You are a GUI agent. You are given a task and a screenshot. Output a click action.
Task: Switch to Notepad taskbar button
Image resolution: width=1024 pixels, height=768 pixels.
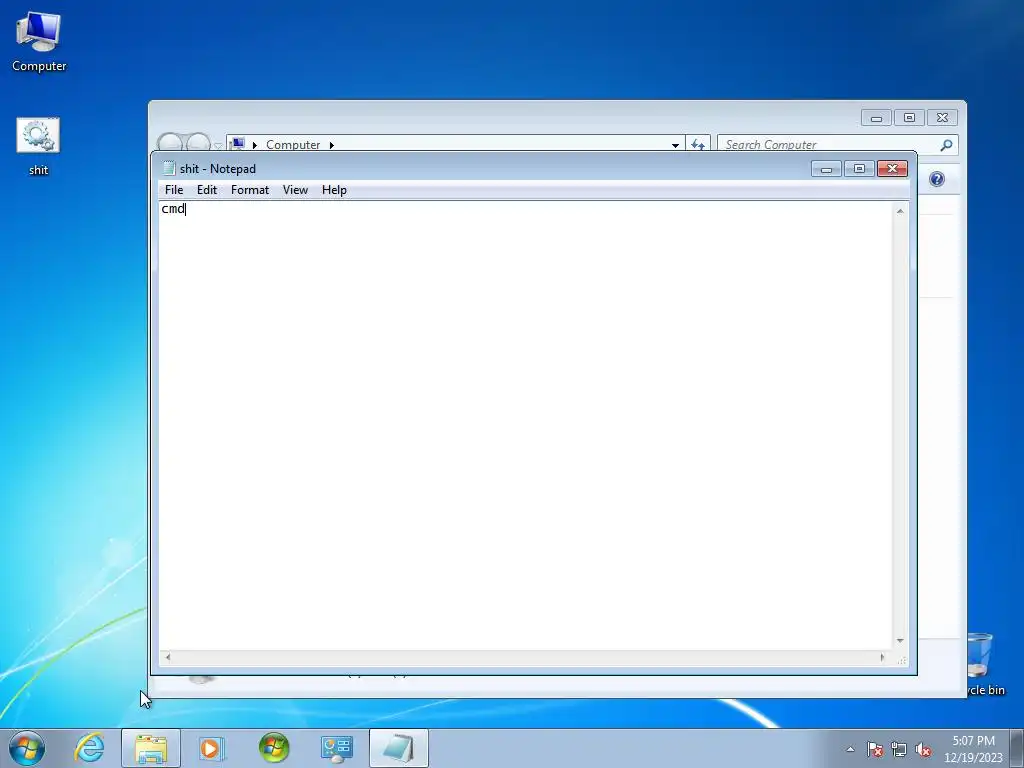click(399, 748)
